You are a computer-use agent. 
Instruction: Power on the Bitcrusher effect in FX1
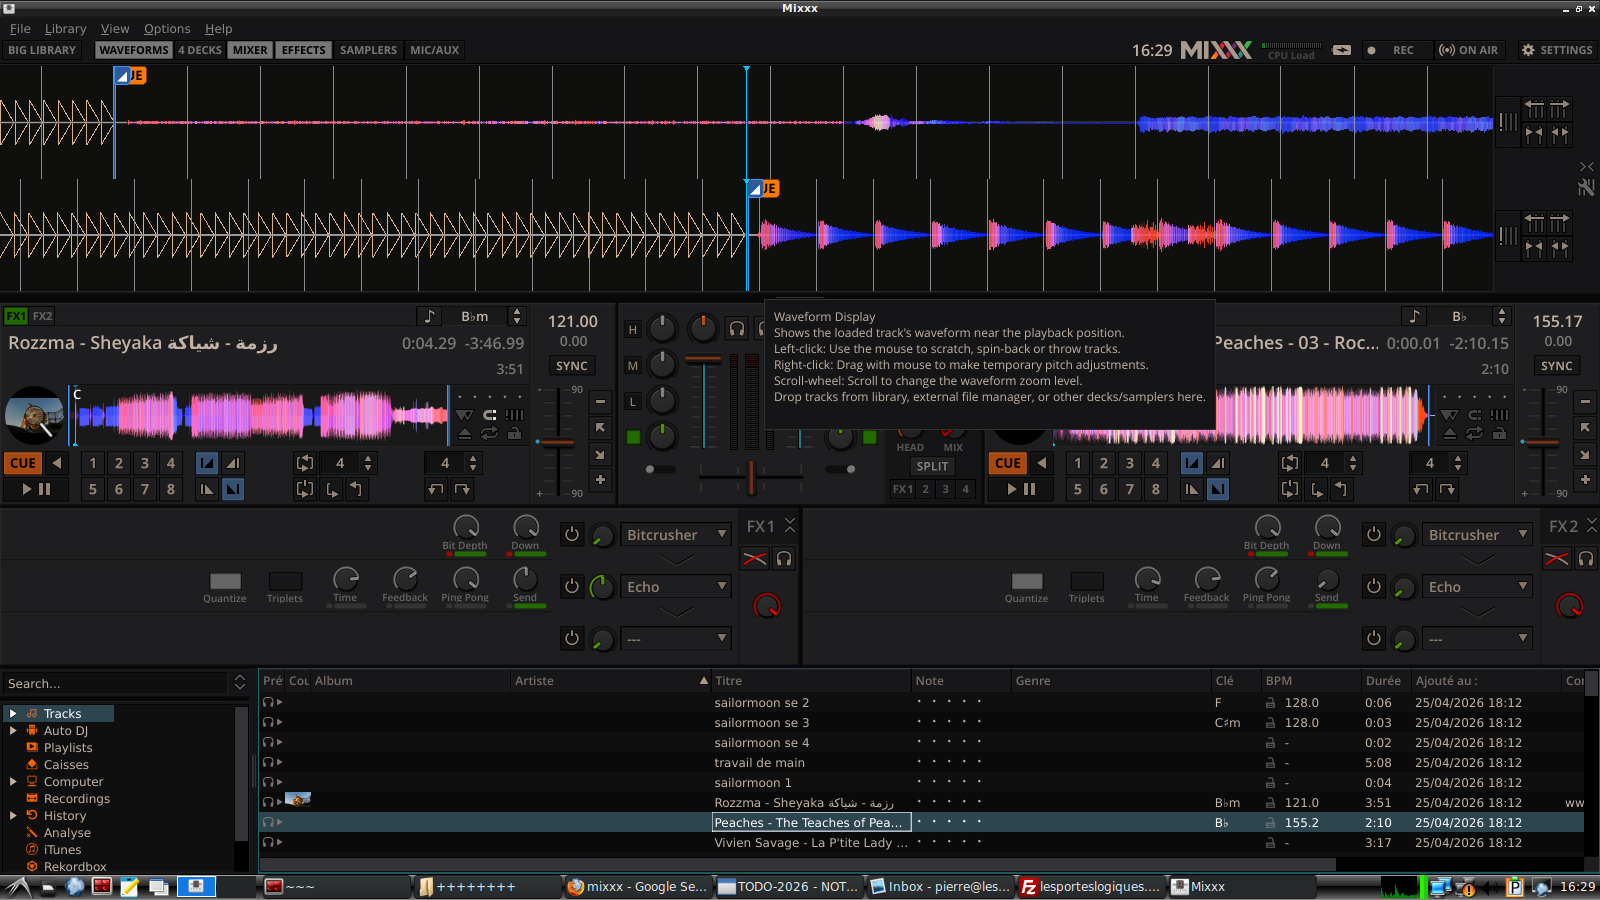[571, 534]
